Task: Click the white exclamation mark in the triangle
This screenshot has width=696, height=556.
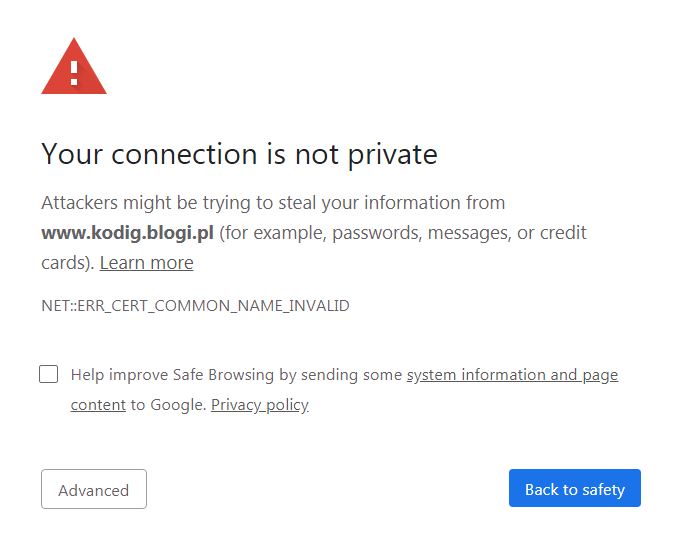Action: [x=74, y=73]
